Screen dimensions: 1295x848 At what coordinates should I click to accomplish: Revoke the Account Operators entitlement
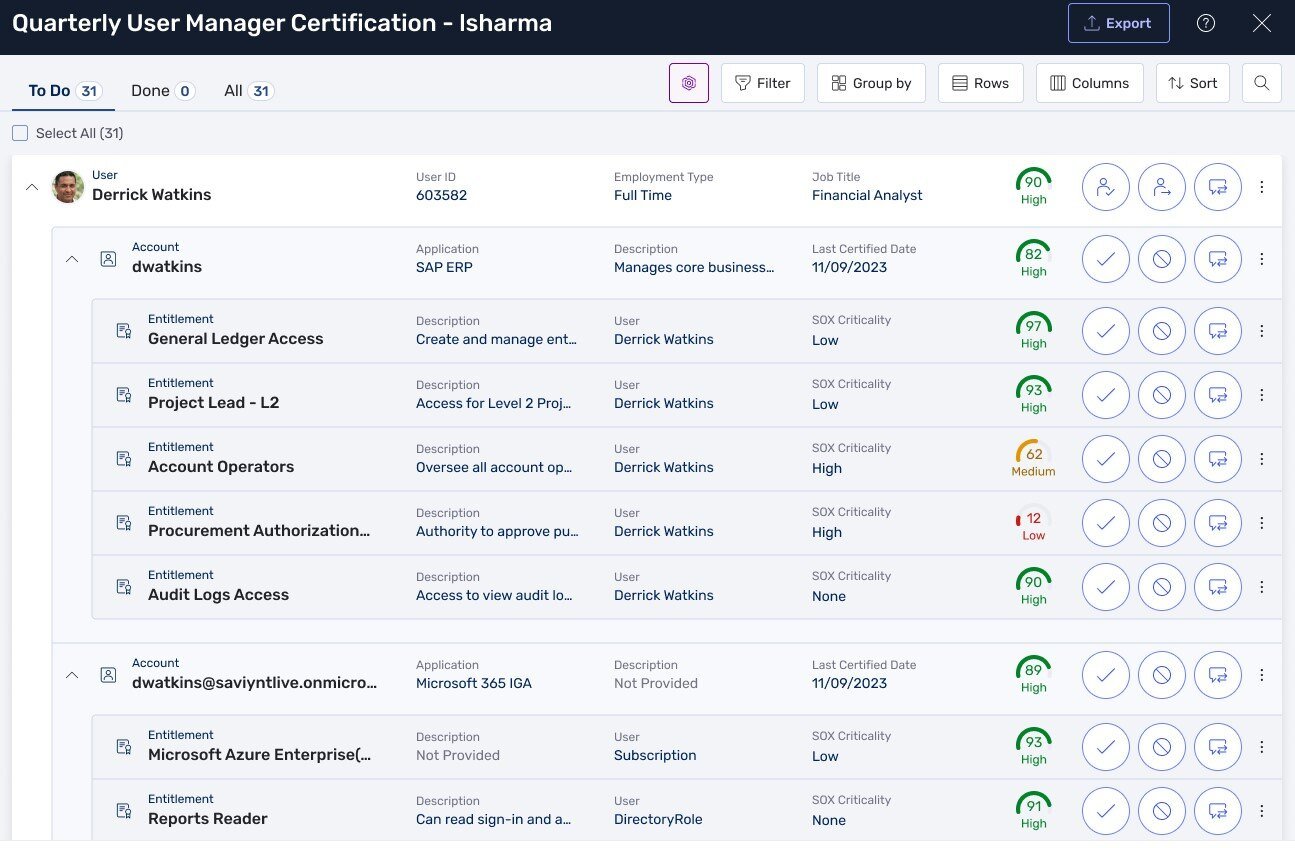click(1162, 458)
